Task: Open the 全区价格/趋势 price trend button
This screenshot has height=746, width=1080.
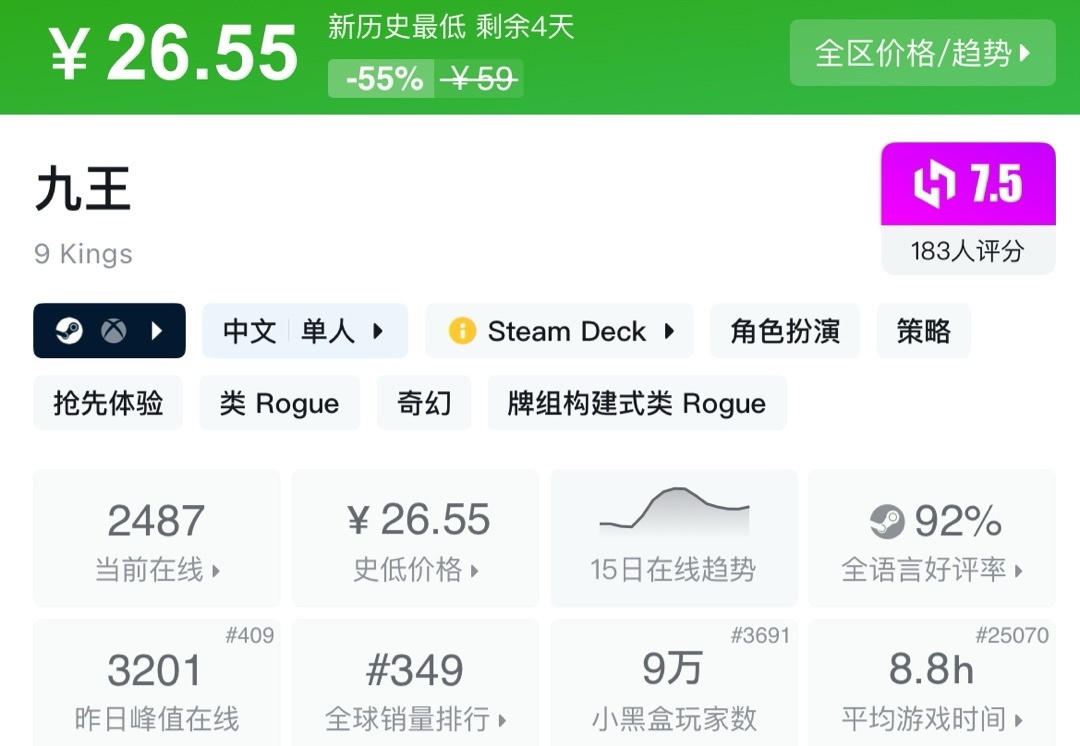Action: pos(922,53)
